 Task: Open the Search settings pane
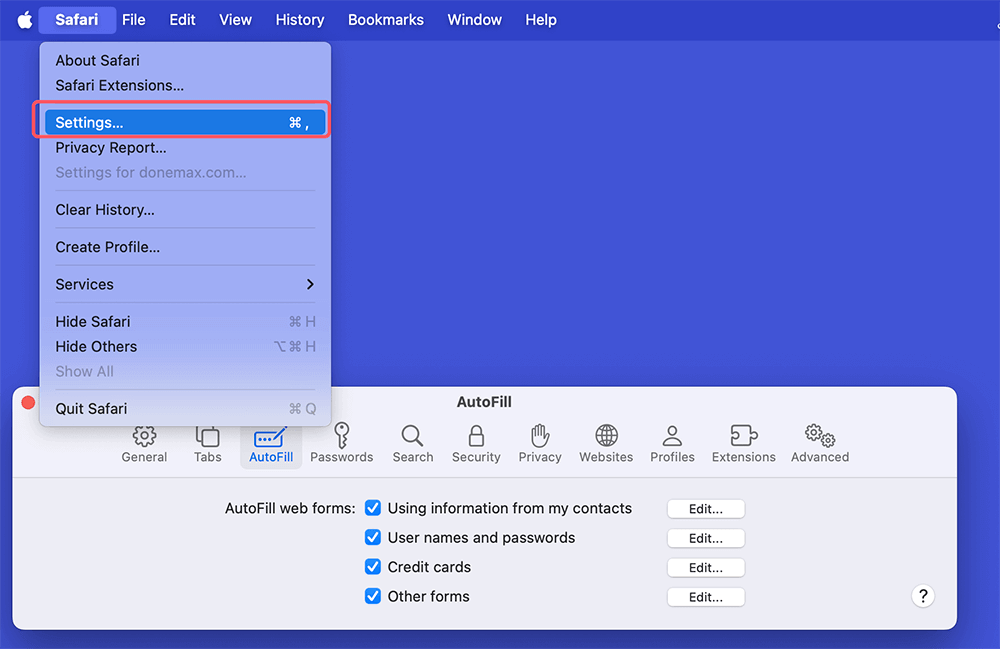pos(412,443)
